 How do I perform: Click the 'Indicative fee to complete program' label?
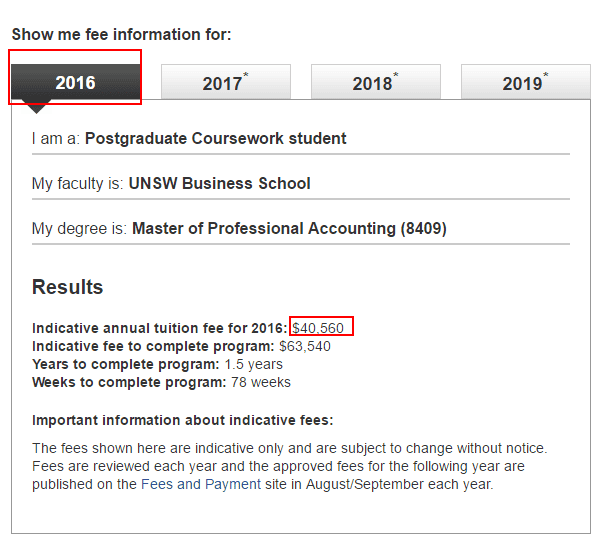(153, 346)
